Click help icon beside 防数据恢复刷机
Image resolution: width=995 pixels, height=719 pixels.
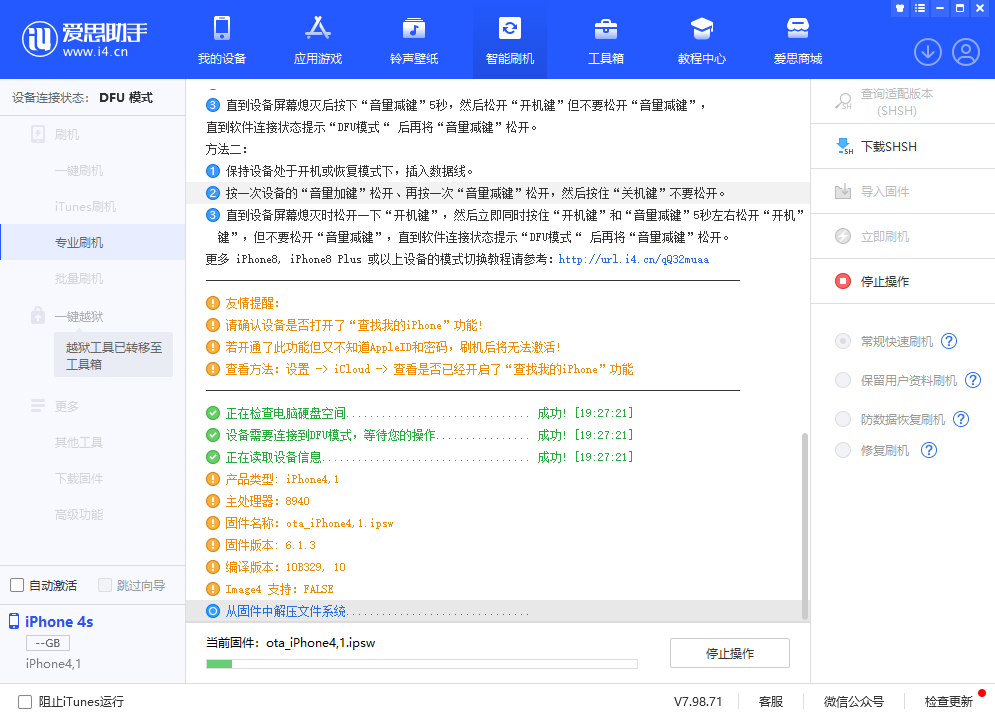[961, 420]
